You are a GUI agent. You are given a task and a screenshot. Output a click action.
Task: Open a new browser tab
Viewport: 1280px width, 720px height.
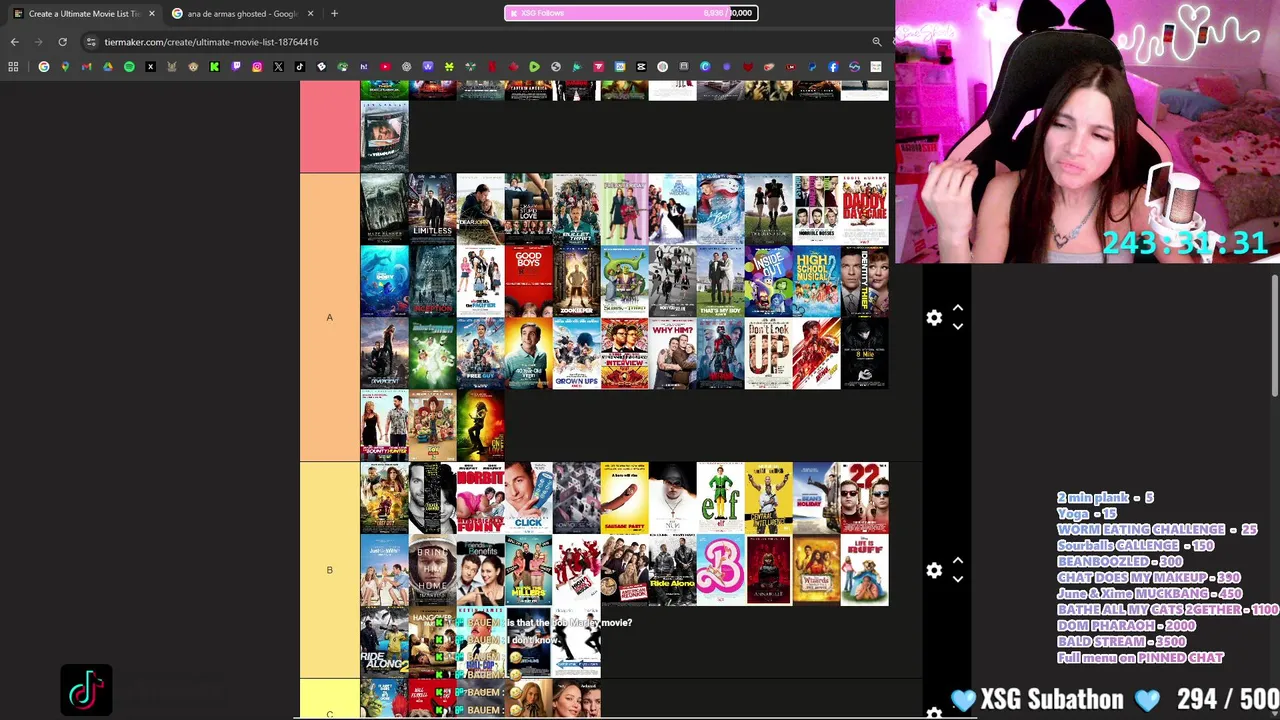click(334, 14)
